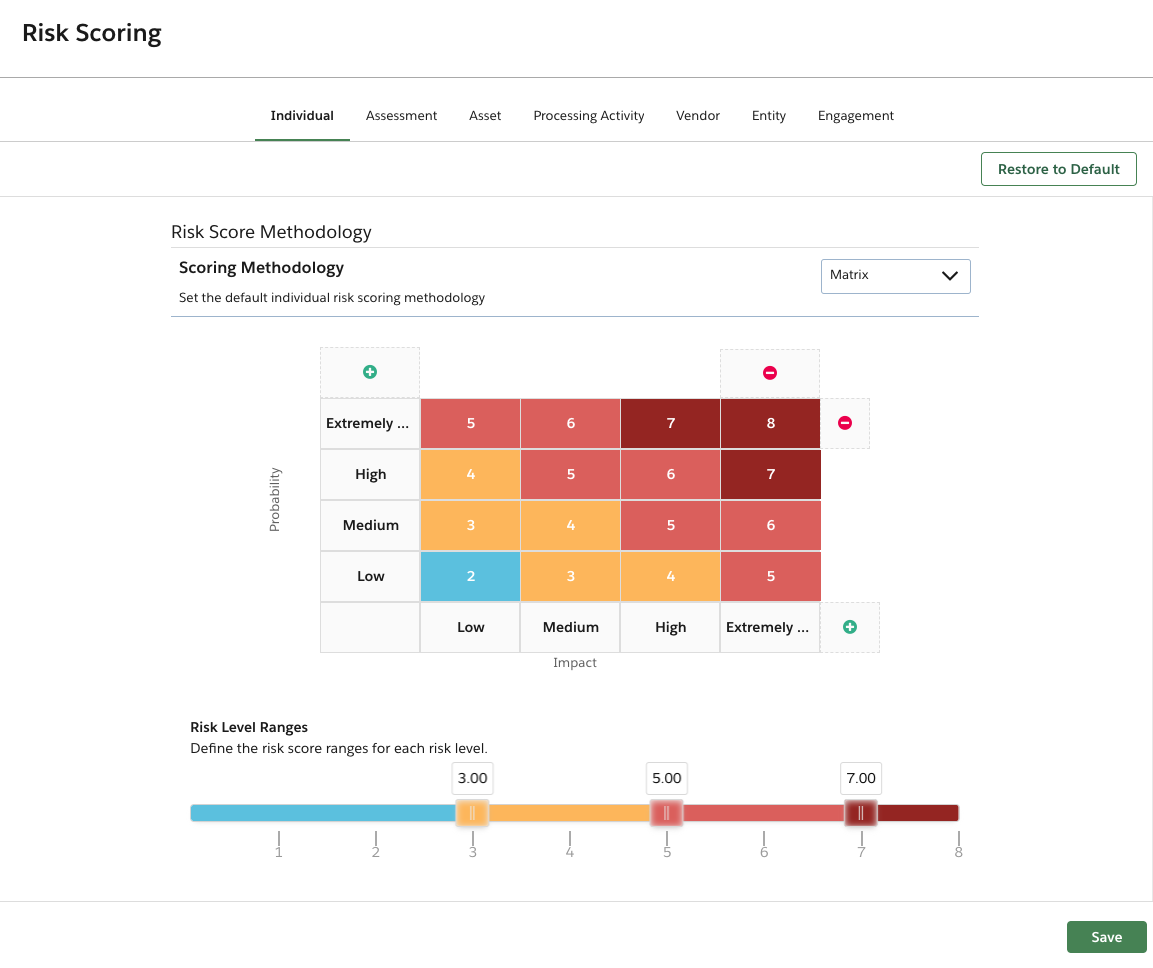Switch to the Assessment tab
Viewport: 1153px width, 968px height.
pos(401,115)
